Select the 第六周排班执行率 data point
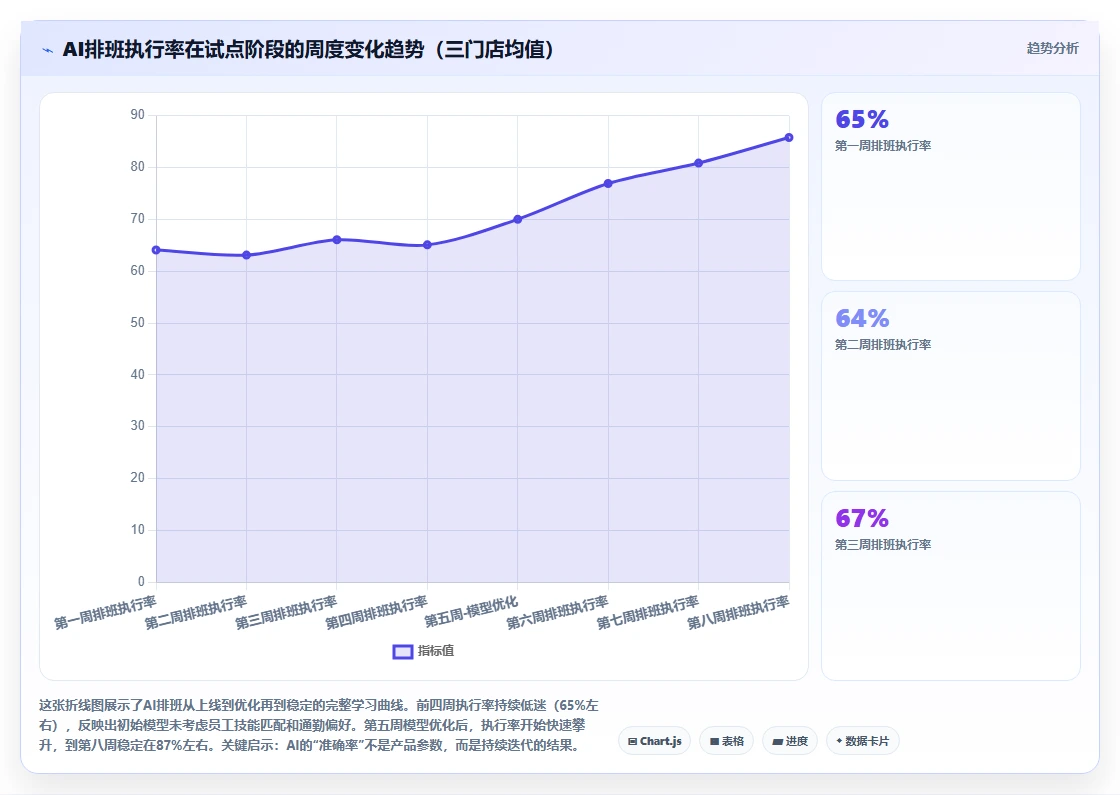Viewport: 1120px width, 795px height. 608,184
